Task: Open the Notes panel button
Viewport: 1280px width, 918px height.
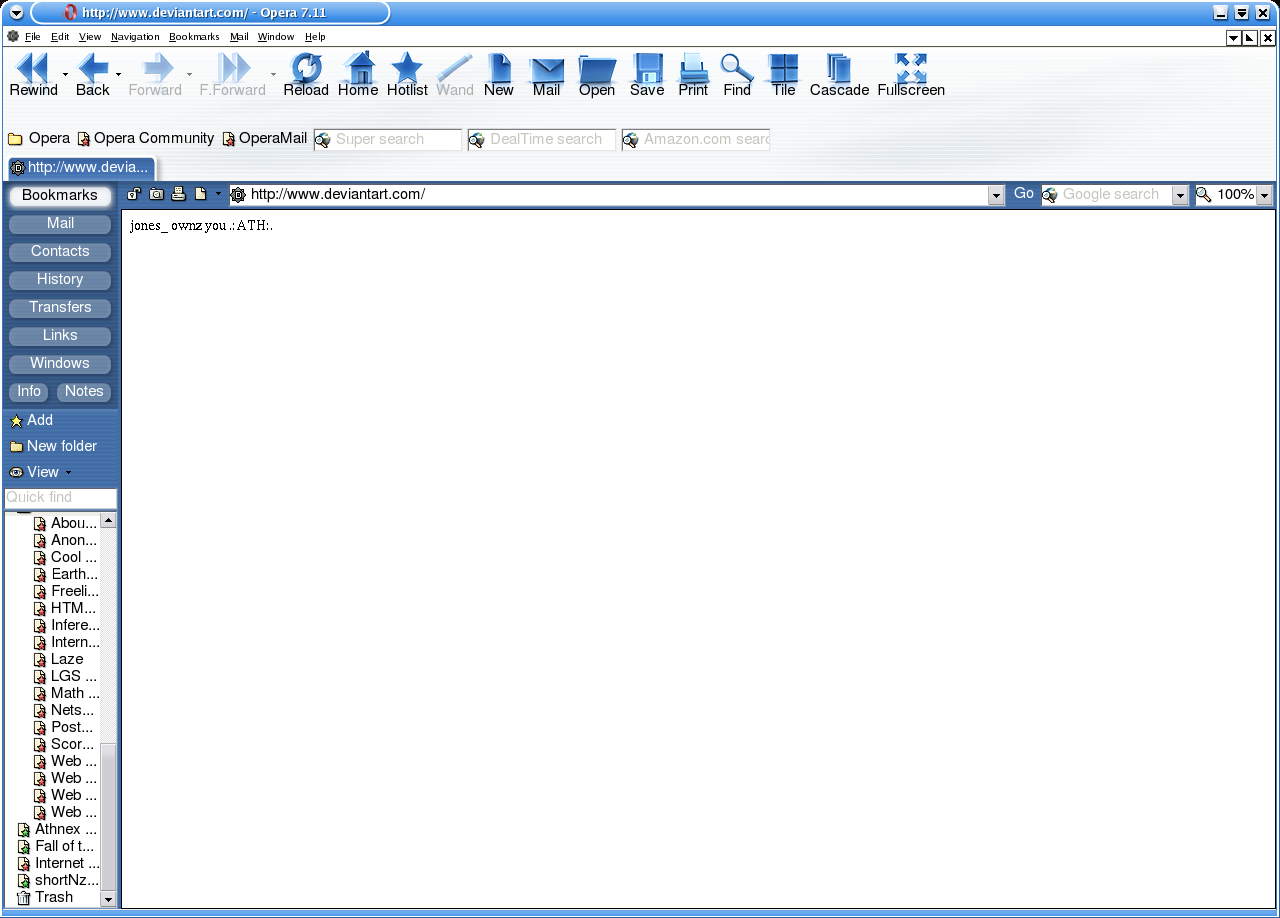Action: coord(84,391)
